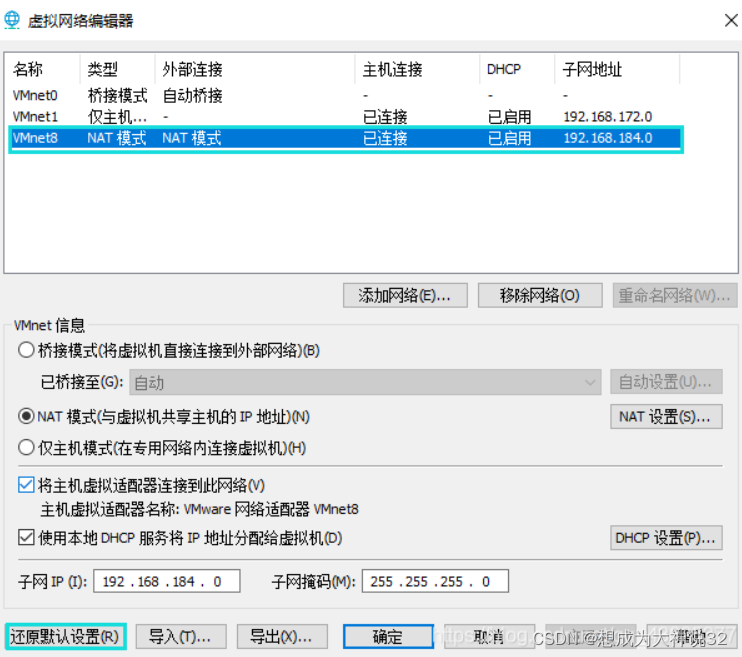The image size is (742, 657).
Task: Open the 已桥接至 dropdown
Action: (365, 382)
